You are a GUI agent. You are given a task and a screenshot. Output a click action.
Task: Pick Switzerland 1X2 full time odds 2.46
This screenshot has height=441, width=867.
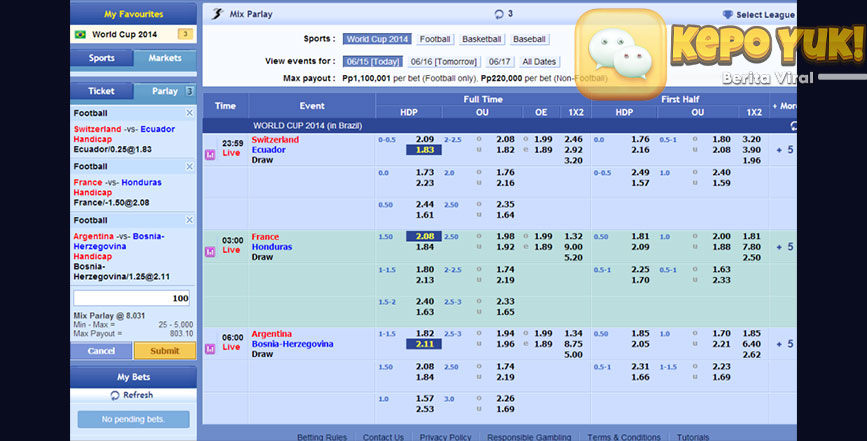click(x=573, y=139)
